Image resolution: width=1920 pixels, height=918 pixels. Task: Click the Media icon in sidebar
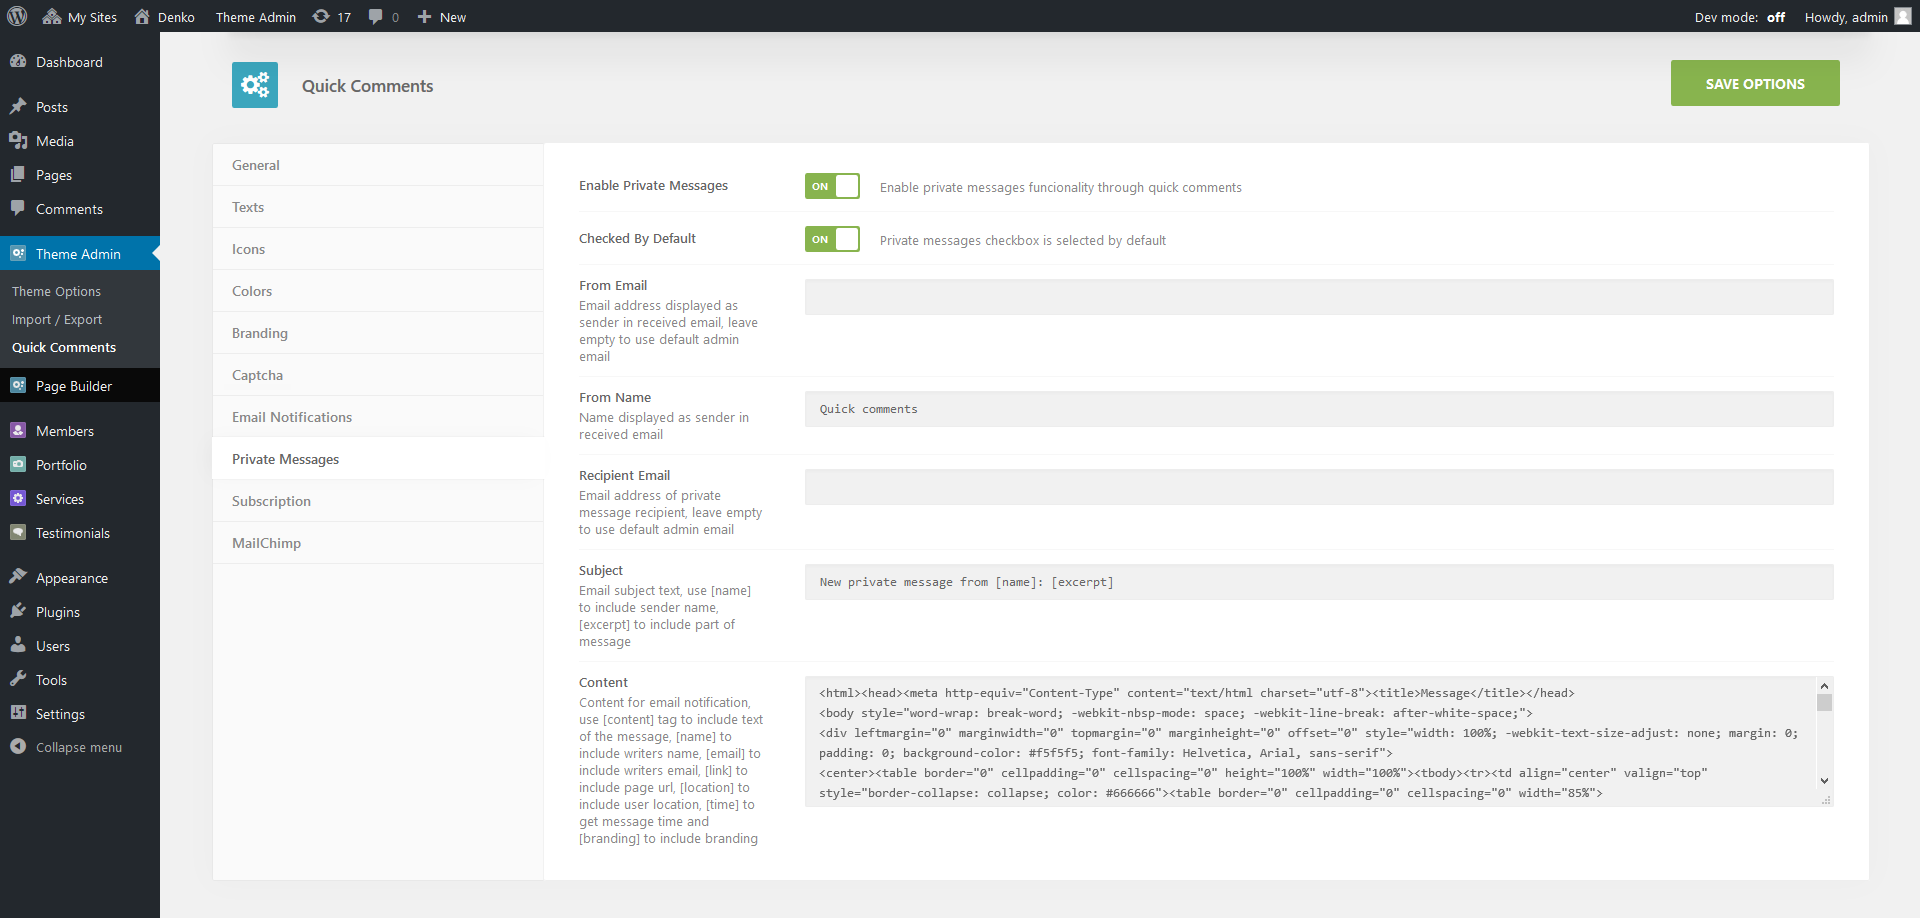(18, 140)
